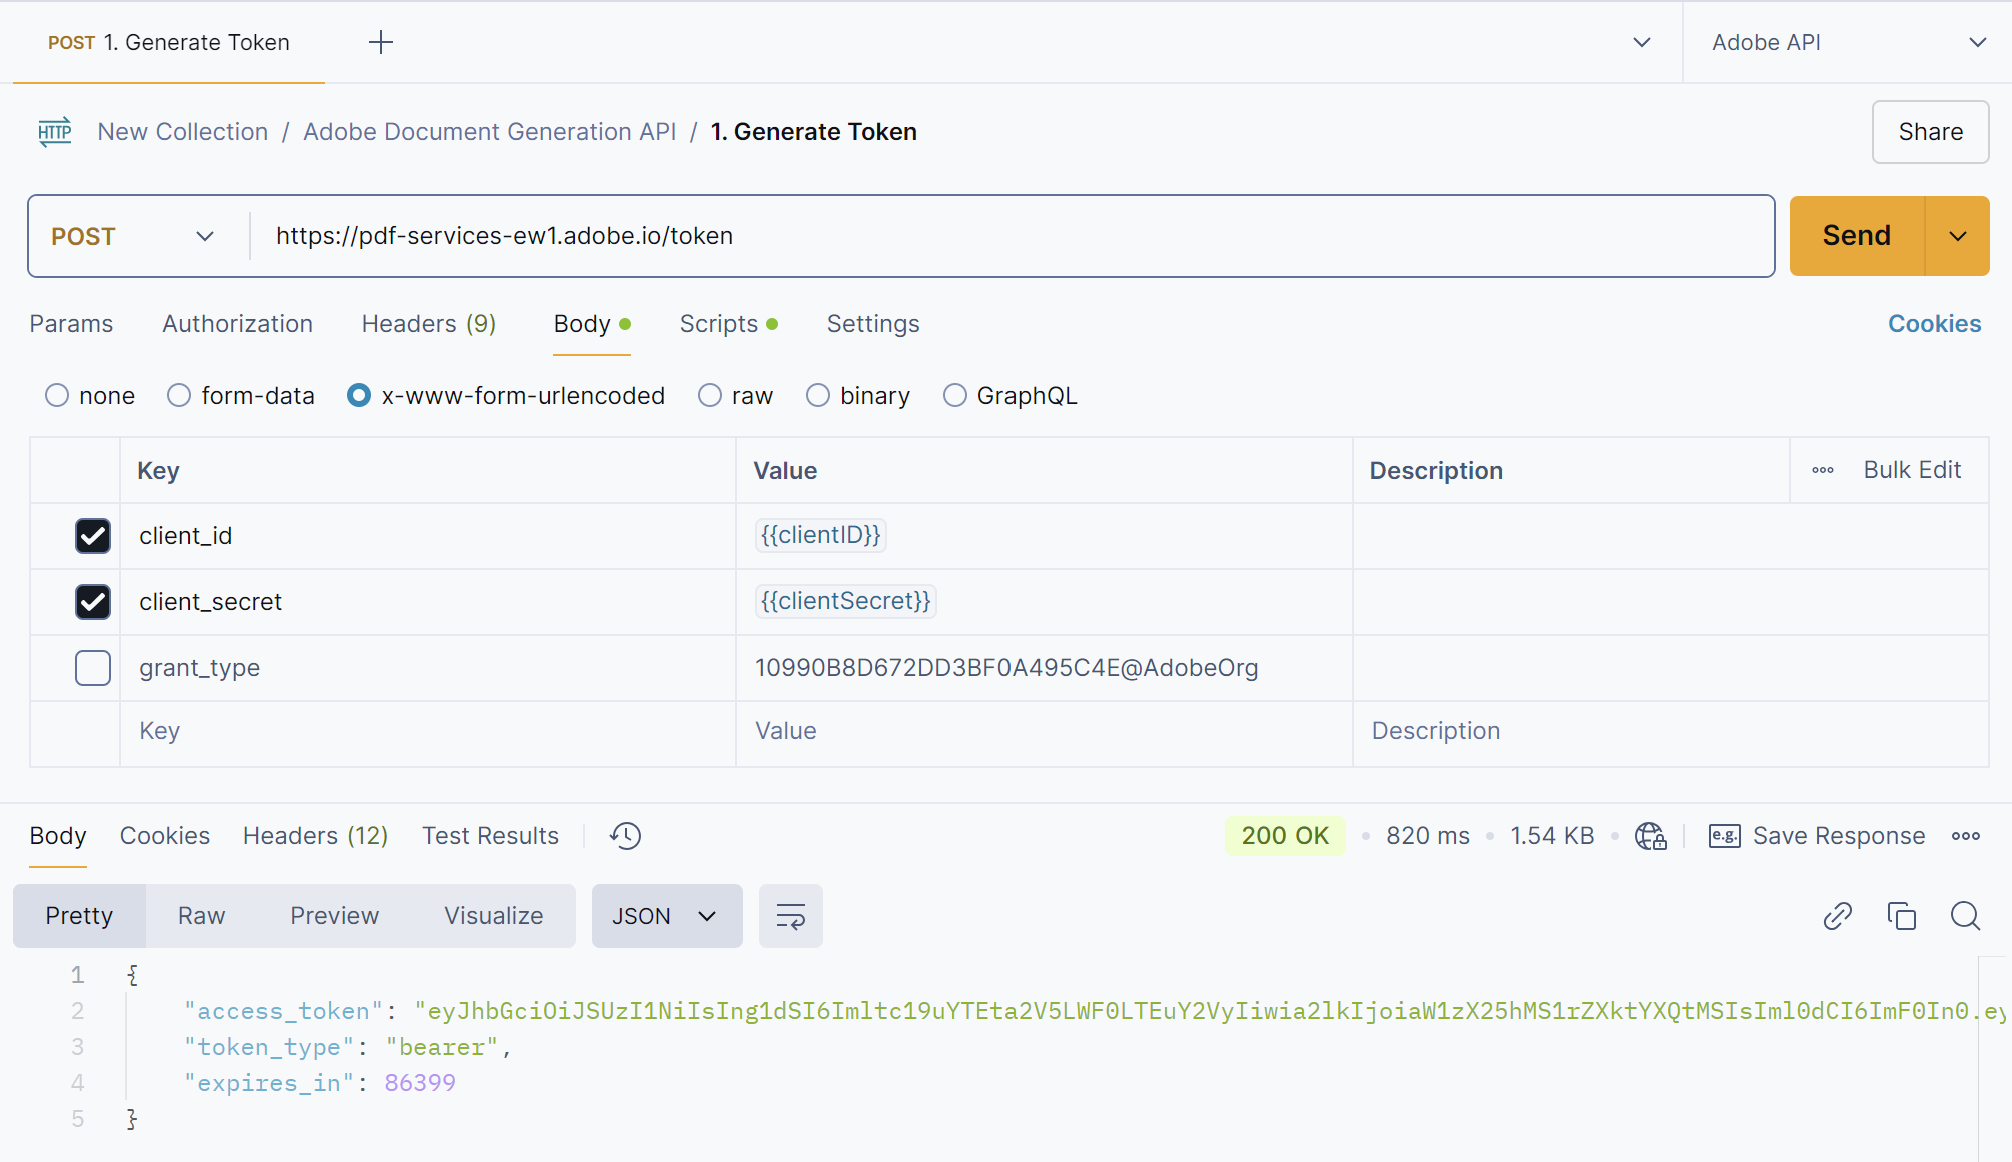The image size is (2012, 1162).
Task: Toggle line wrapping in the response viewer
Action: 790,915
